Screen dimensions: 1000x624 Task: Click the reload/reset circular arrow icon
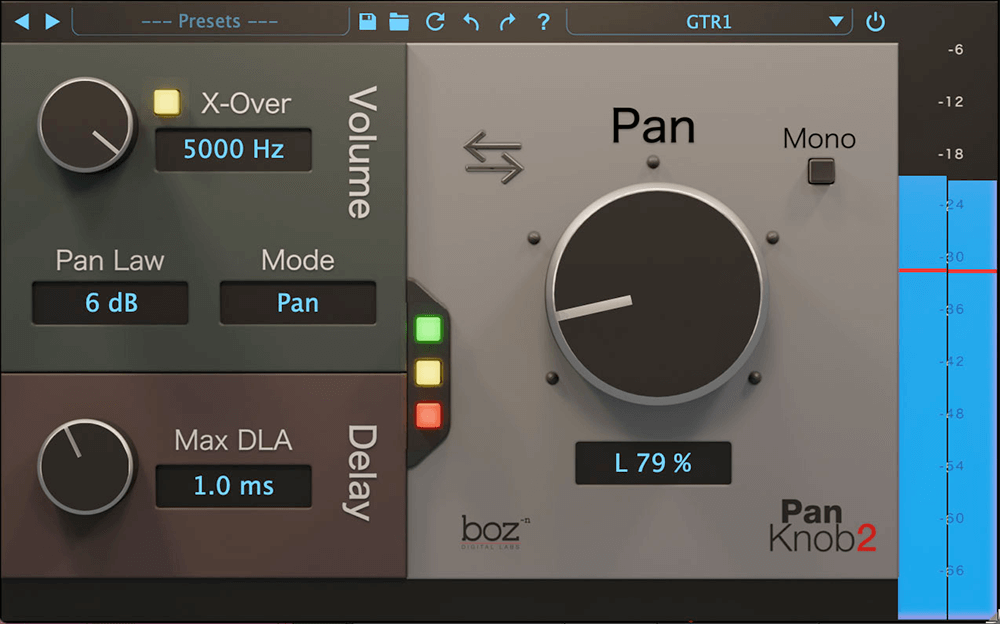point(434,21)
